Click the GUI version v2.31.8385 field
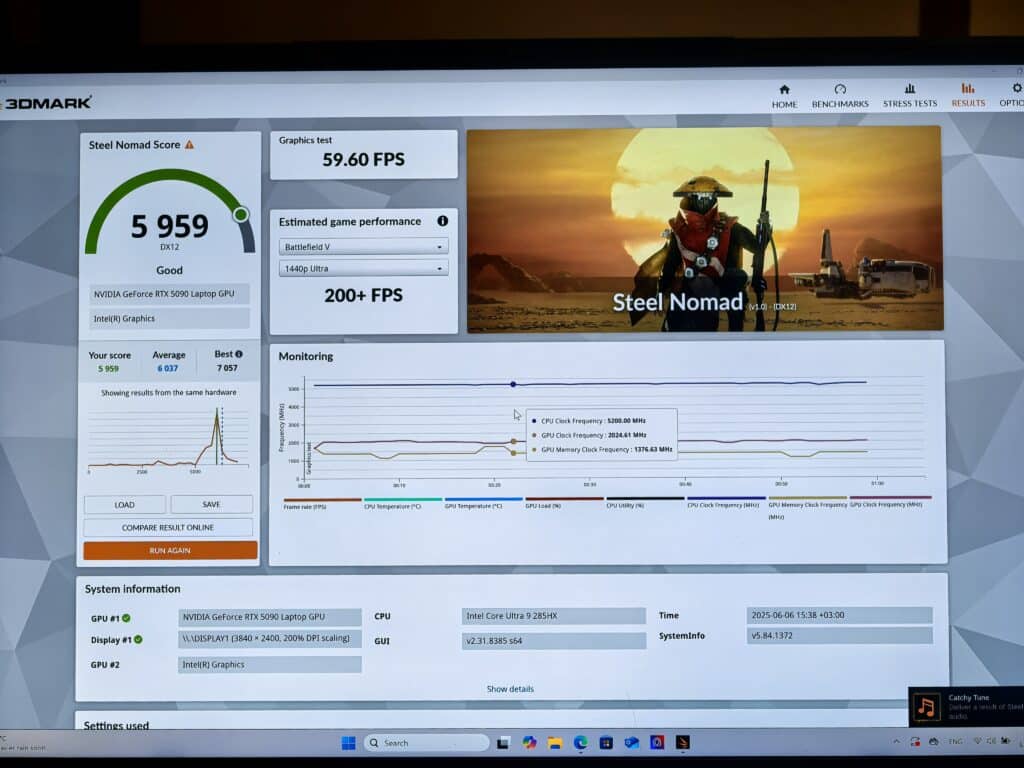Image resolution: width=1024 pixels, height=768 pixels. click(x=554, y=641)
